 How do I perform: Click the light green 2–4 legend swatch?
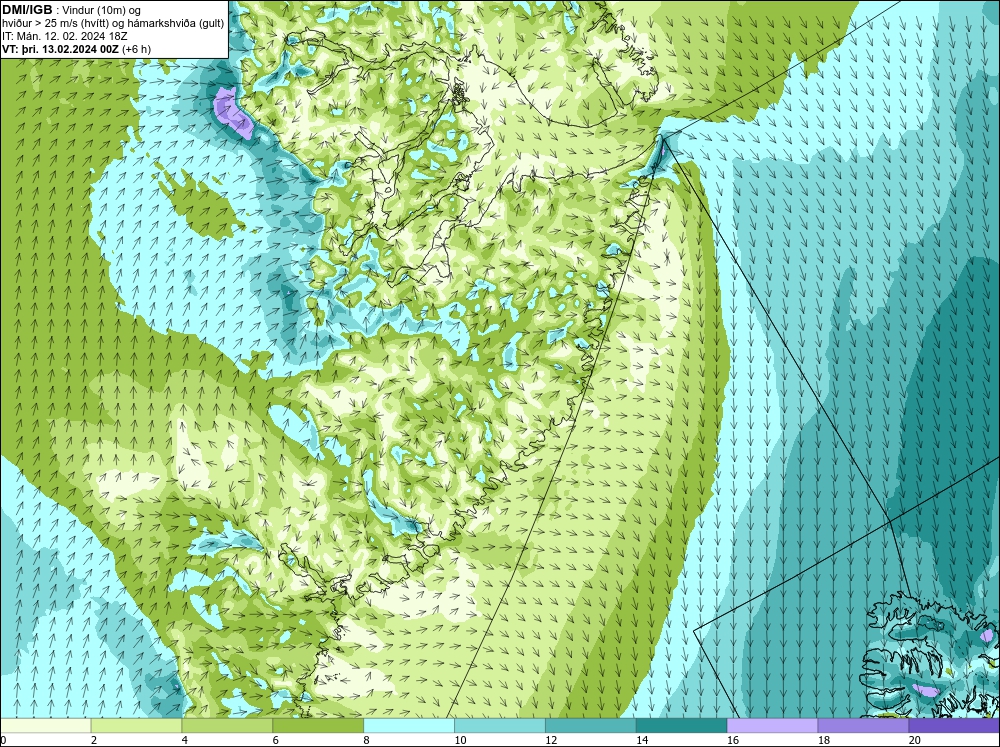point(136,725)
